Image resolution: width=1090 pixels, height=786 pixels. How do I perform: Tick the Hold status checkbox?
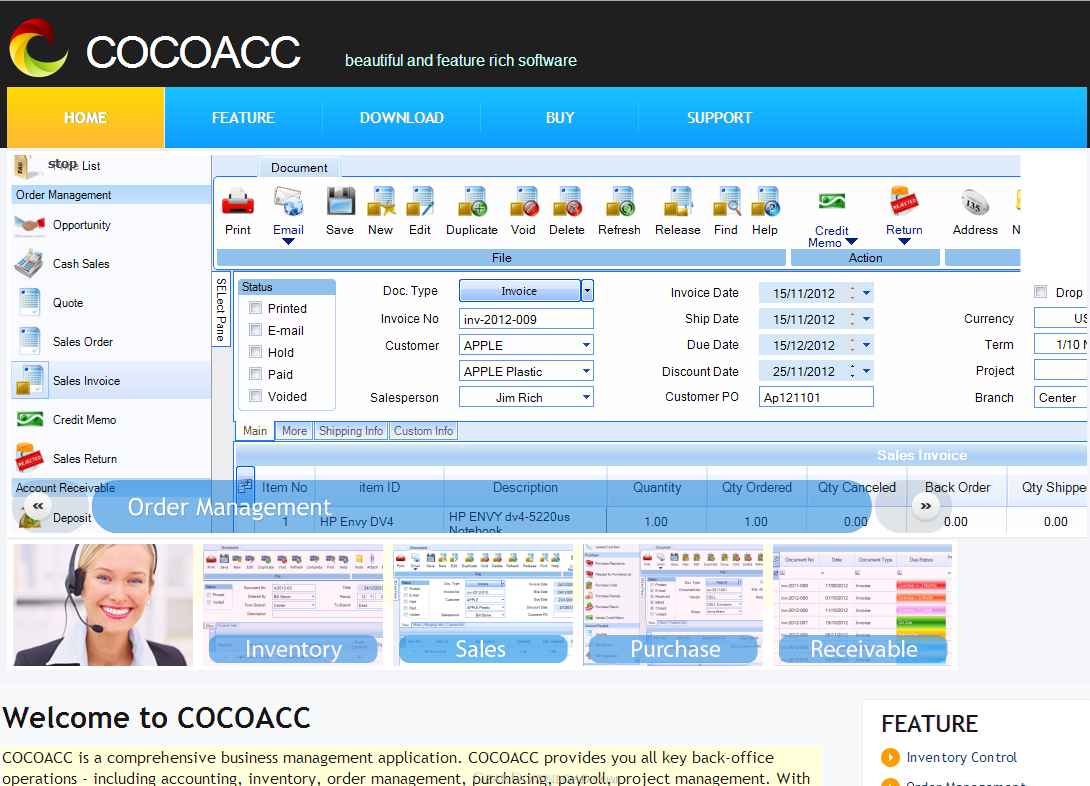click(256, 352)
